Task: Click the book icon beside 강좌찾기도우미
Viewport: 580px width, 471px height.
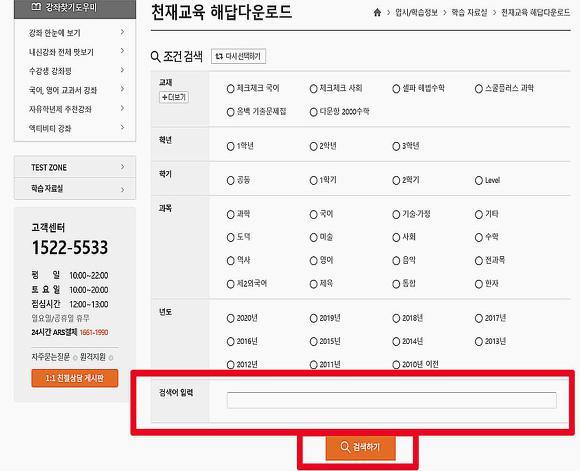Action: (x=36, y=6)
